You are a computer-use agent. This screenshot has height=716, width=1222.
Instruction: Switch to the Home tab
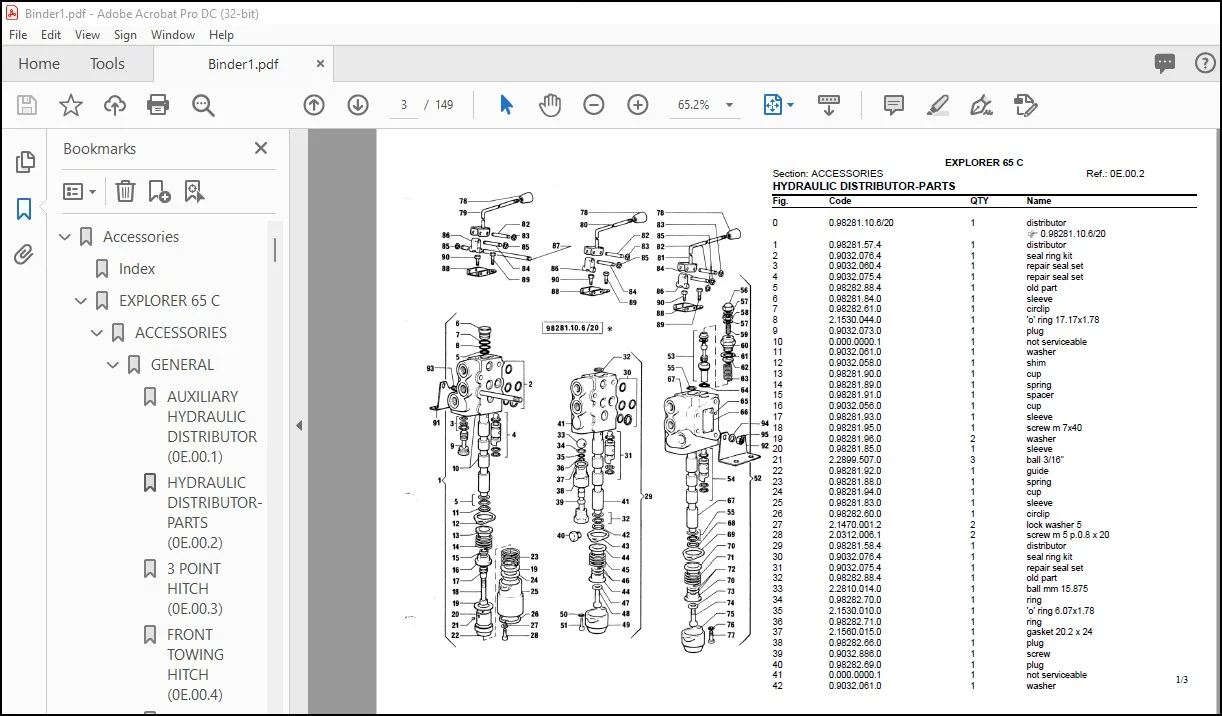(39, 64)
